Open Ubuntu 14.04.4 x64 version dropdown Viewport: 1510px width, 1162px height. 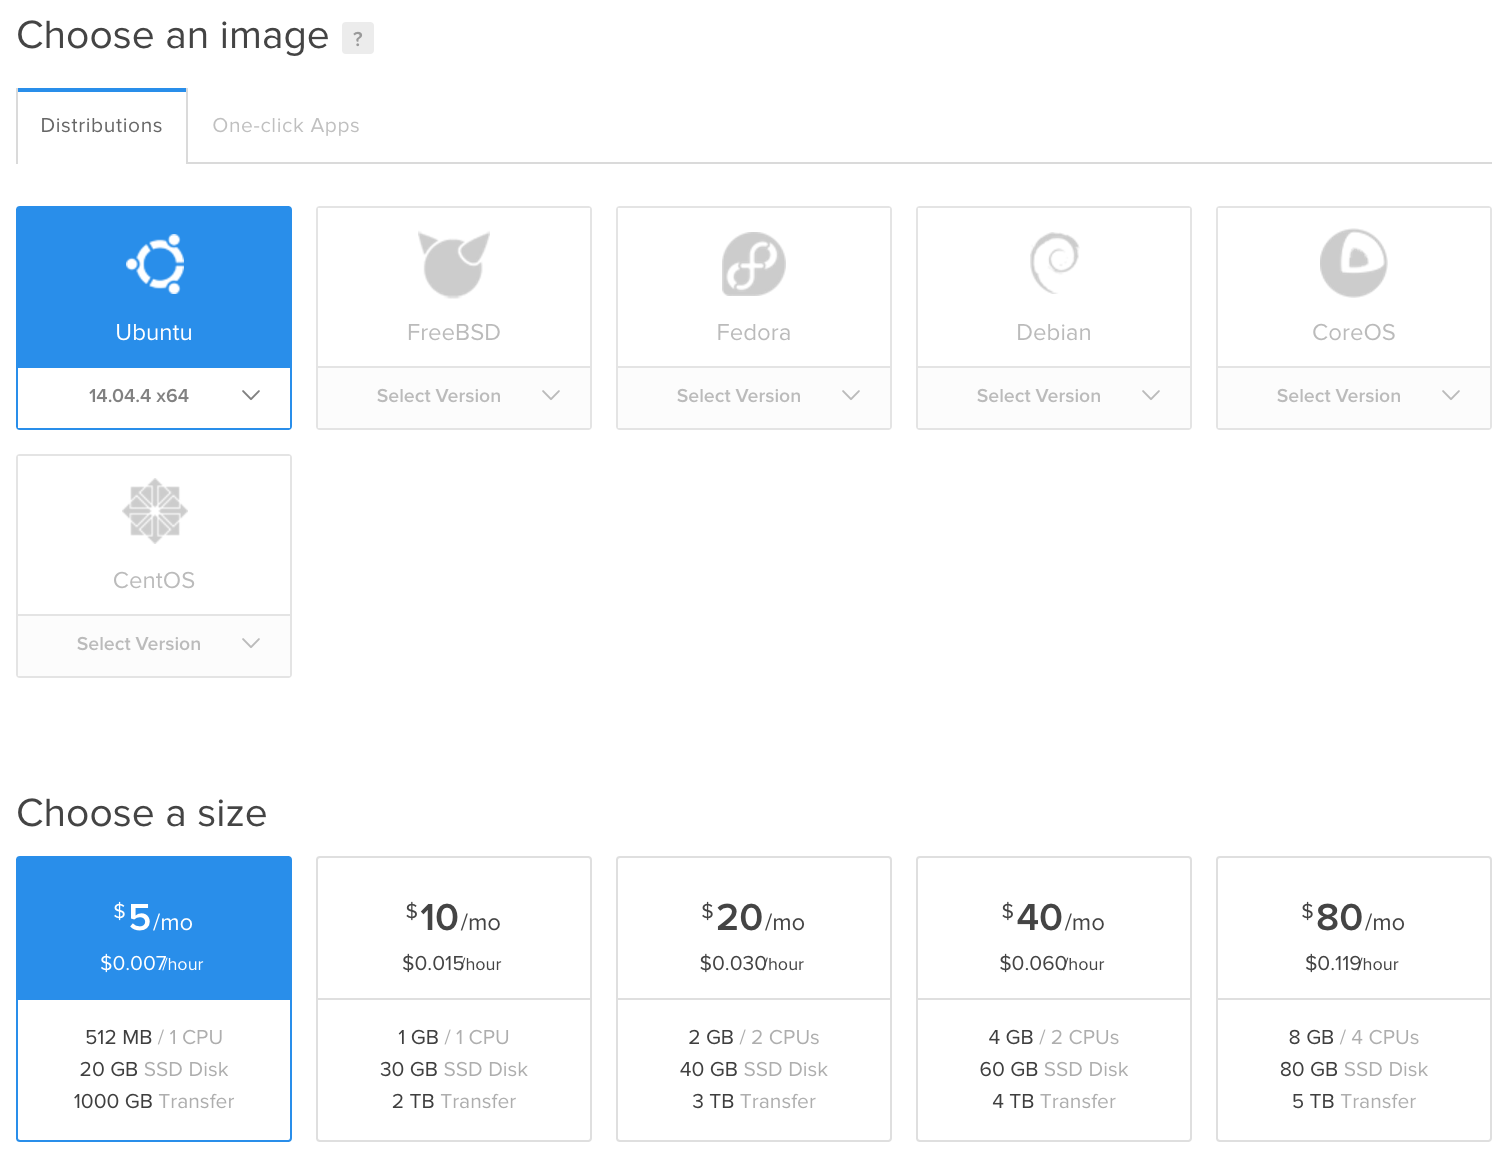(x=154, y=396)
